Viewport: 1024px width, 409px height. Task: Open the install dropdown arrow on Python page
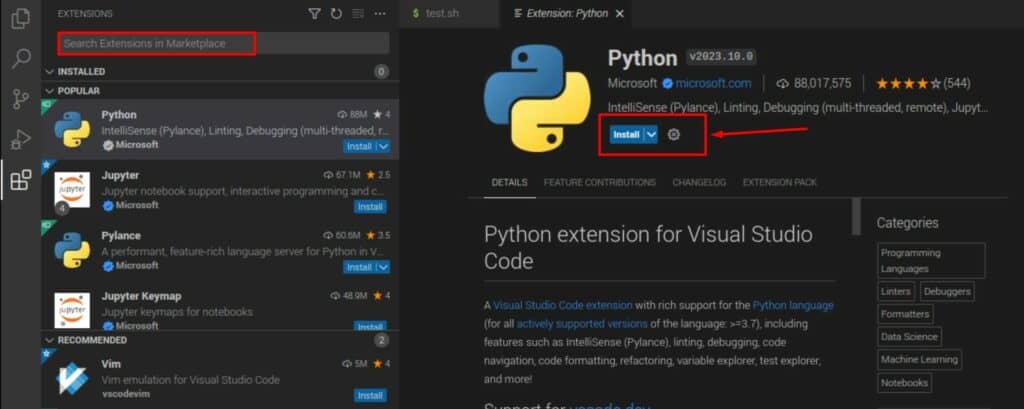point(650,135)
